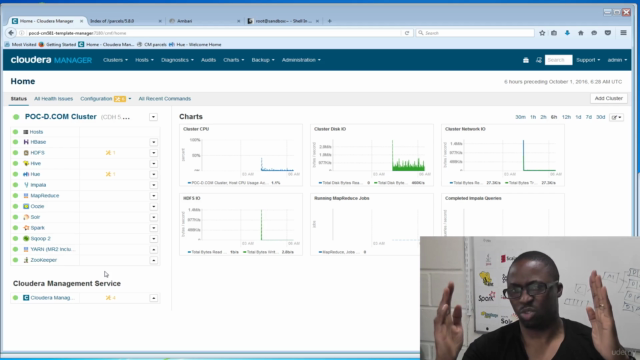This screenshot has height=360, width=640.
Task: Click the Oozie service icon
Action: pyautogui.click(x=26, y=207)
